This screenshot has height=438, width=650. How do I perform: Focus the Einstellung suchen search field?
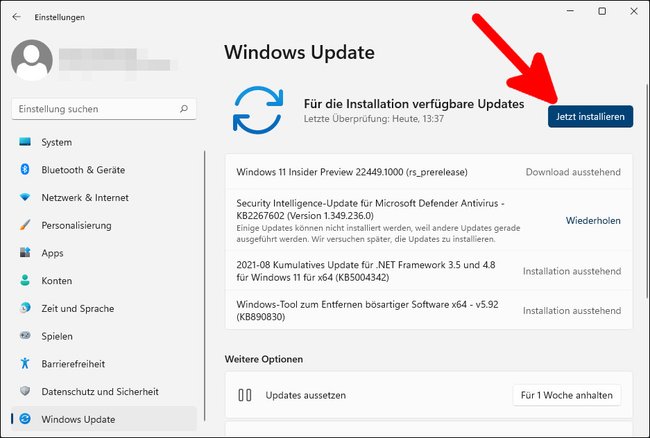pos(104,109)
